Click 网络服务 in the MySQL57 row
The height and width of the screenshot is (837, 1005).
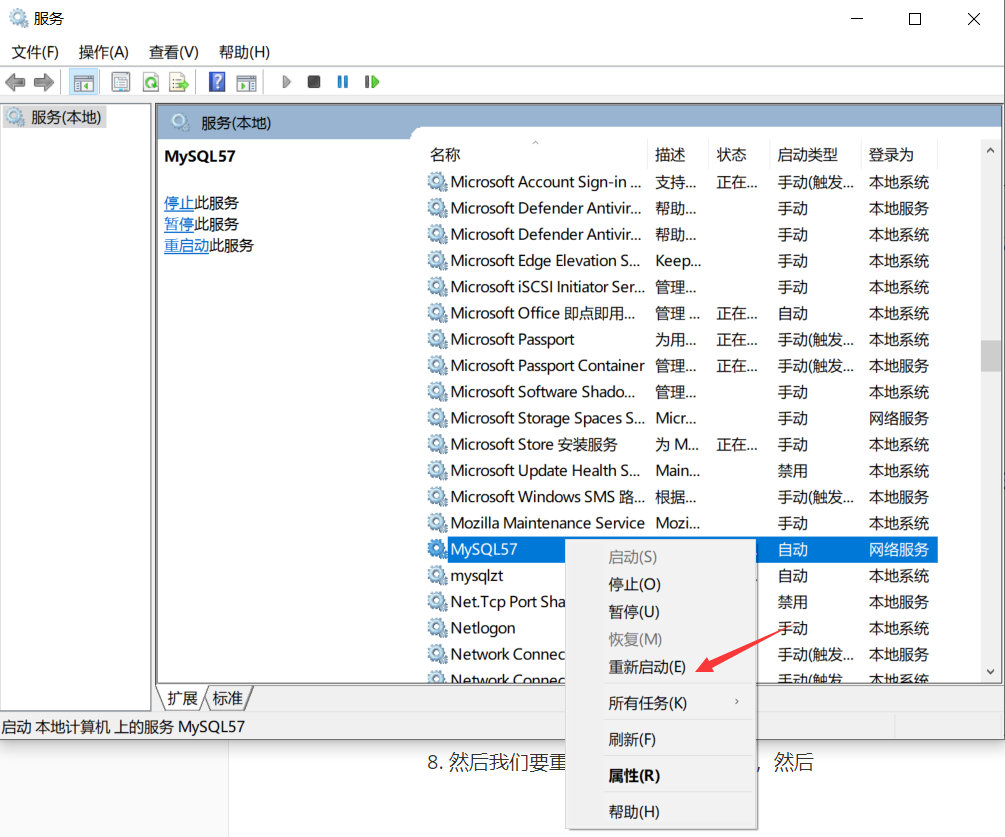(899, 549)
